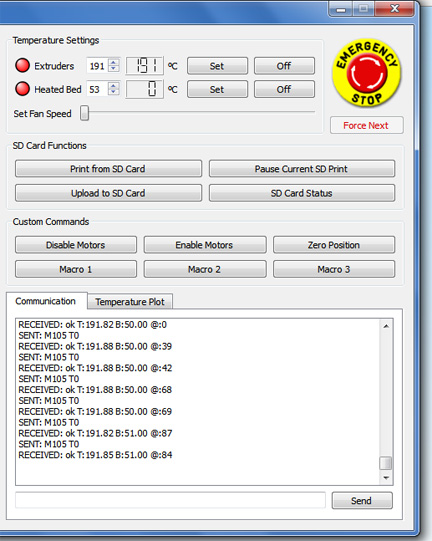This screenshot has height=541, width=432.
Task: Click the red Extruders status indicator
Action: [22, 66]
